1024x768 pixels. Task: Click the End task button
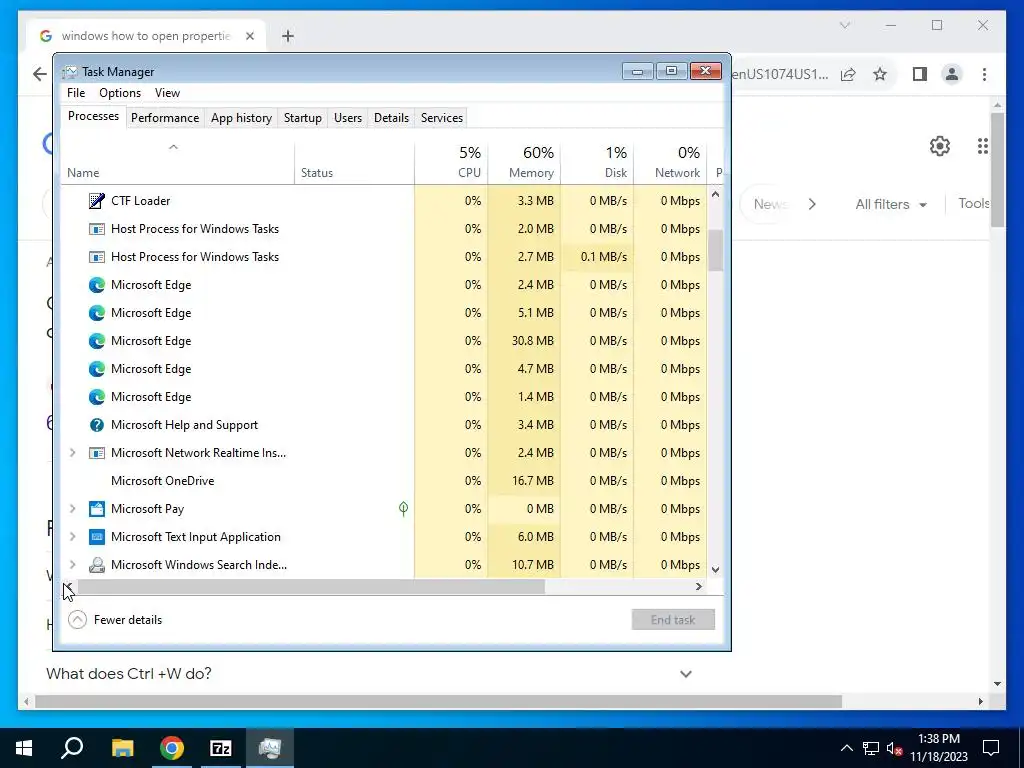tap(673, 620)
